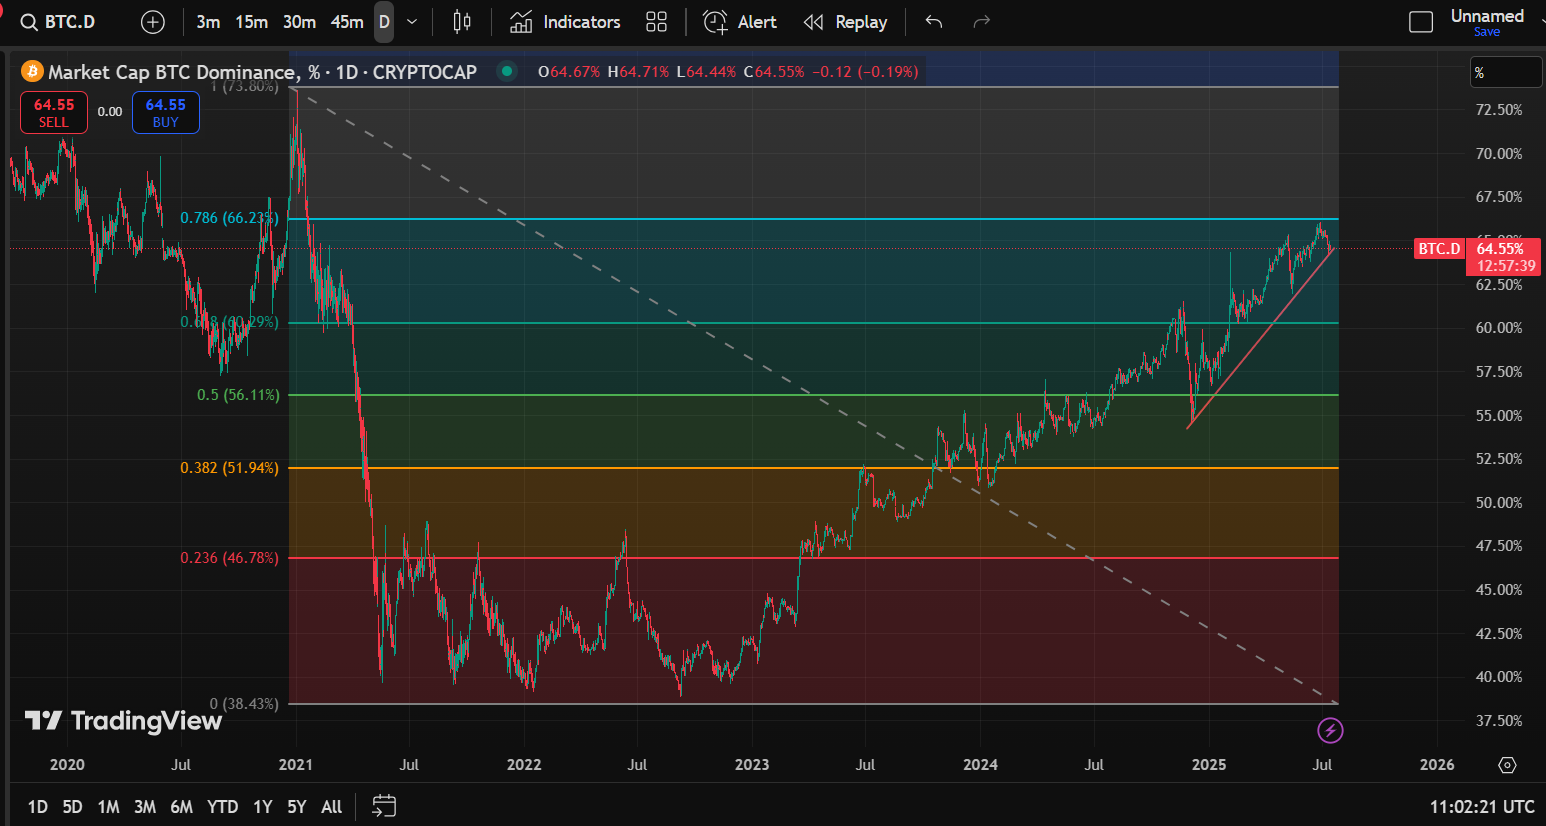Image resolution: width=1546 pixels, height=826 pixels.
Task: Open the Indicators panel
Action: [564, 22]
